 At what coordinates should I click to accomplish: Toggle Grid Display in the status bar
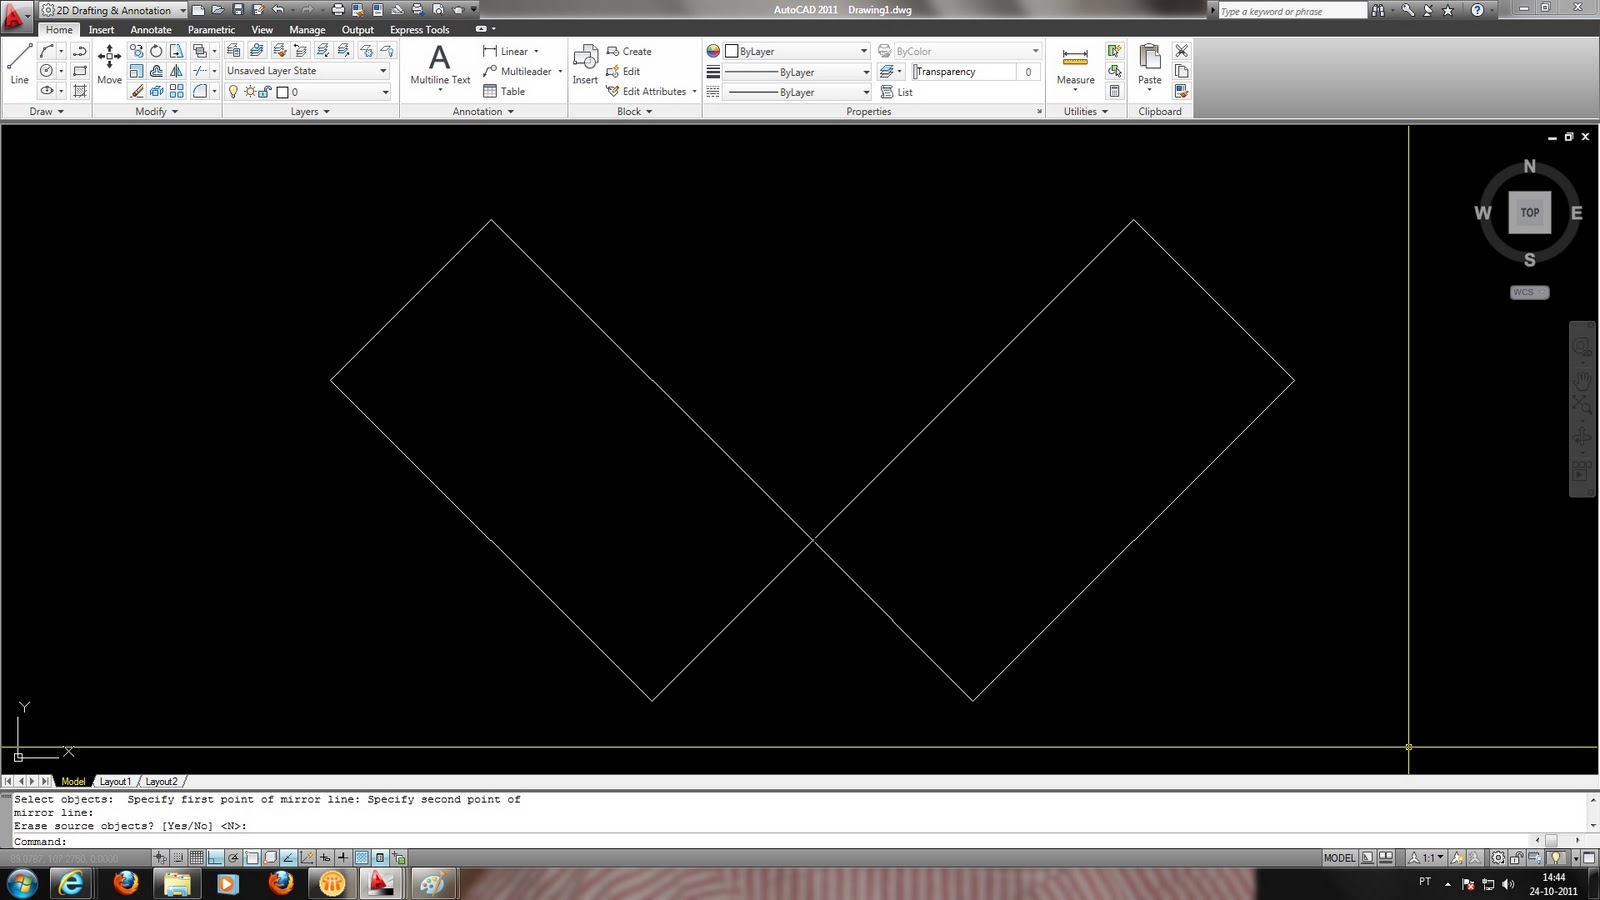[x=197, y=857]
